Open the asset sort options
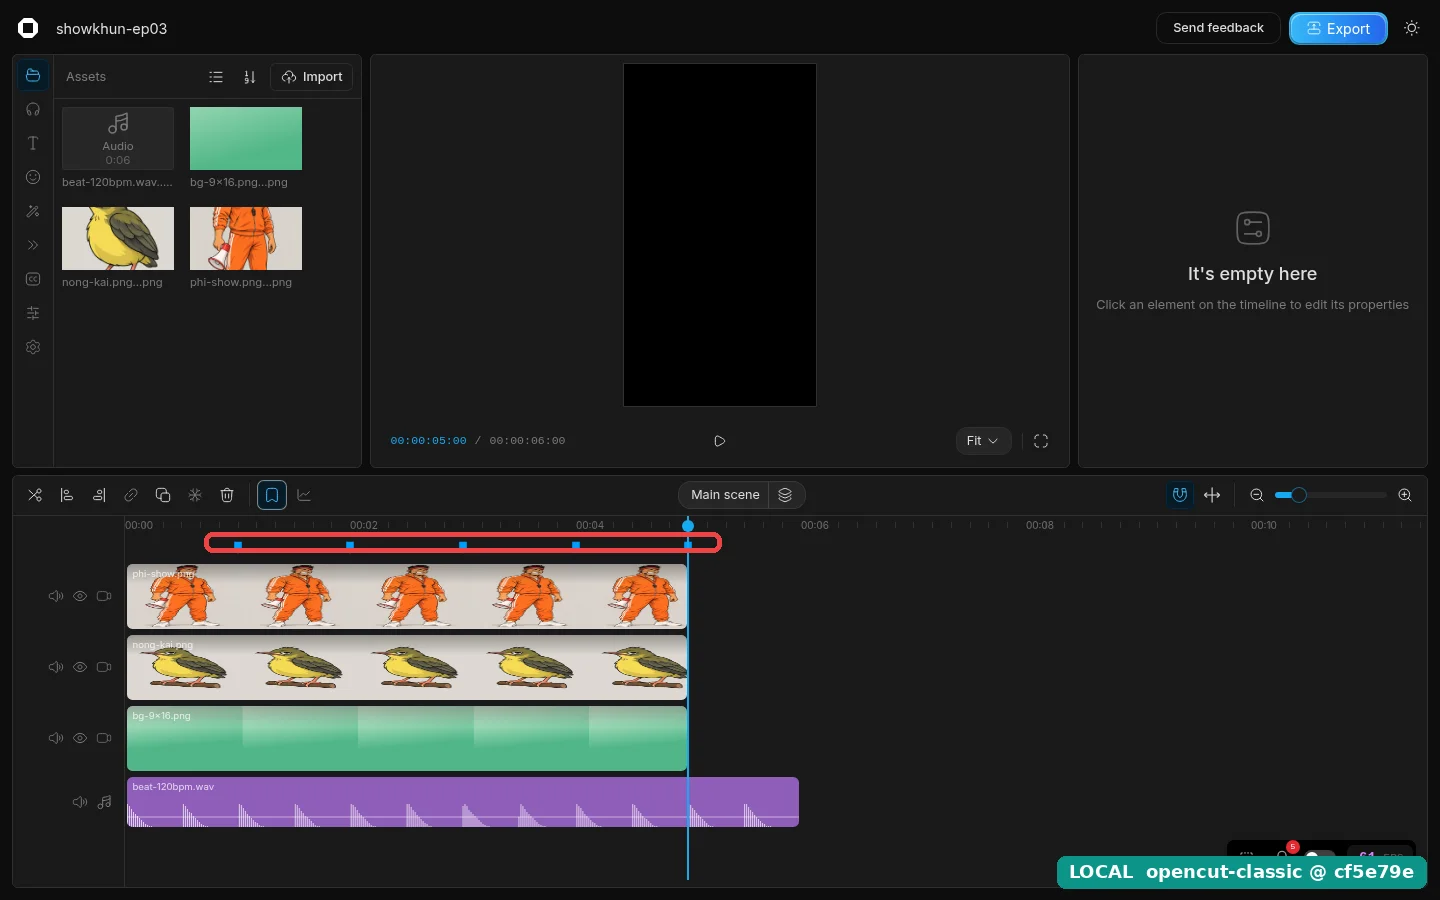This screenshot has height=900, width=1440. (250, 77)
